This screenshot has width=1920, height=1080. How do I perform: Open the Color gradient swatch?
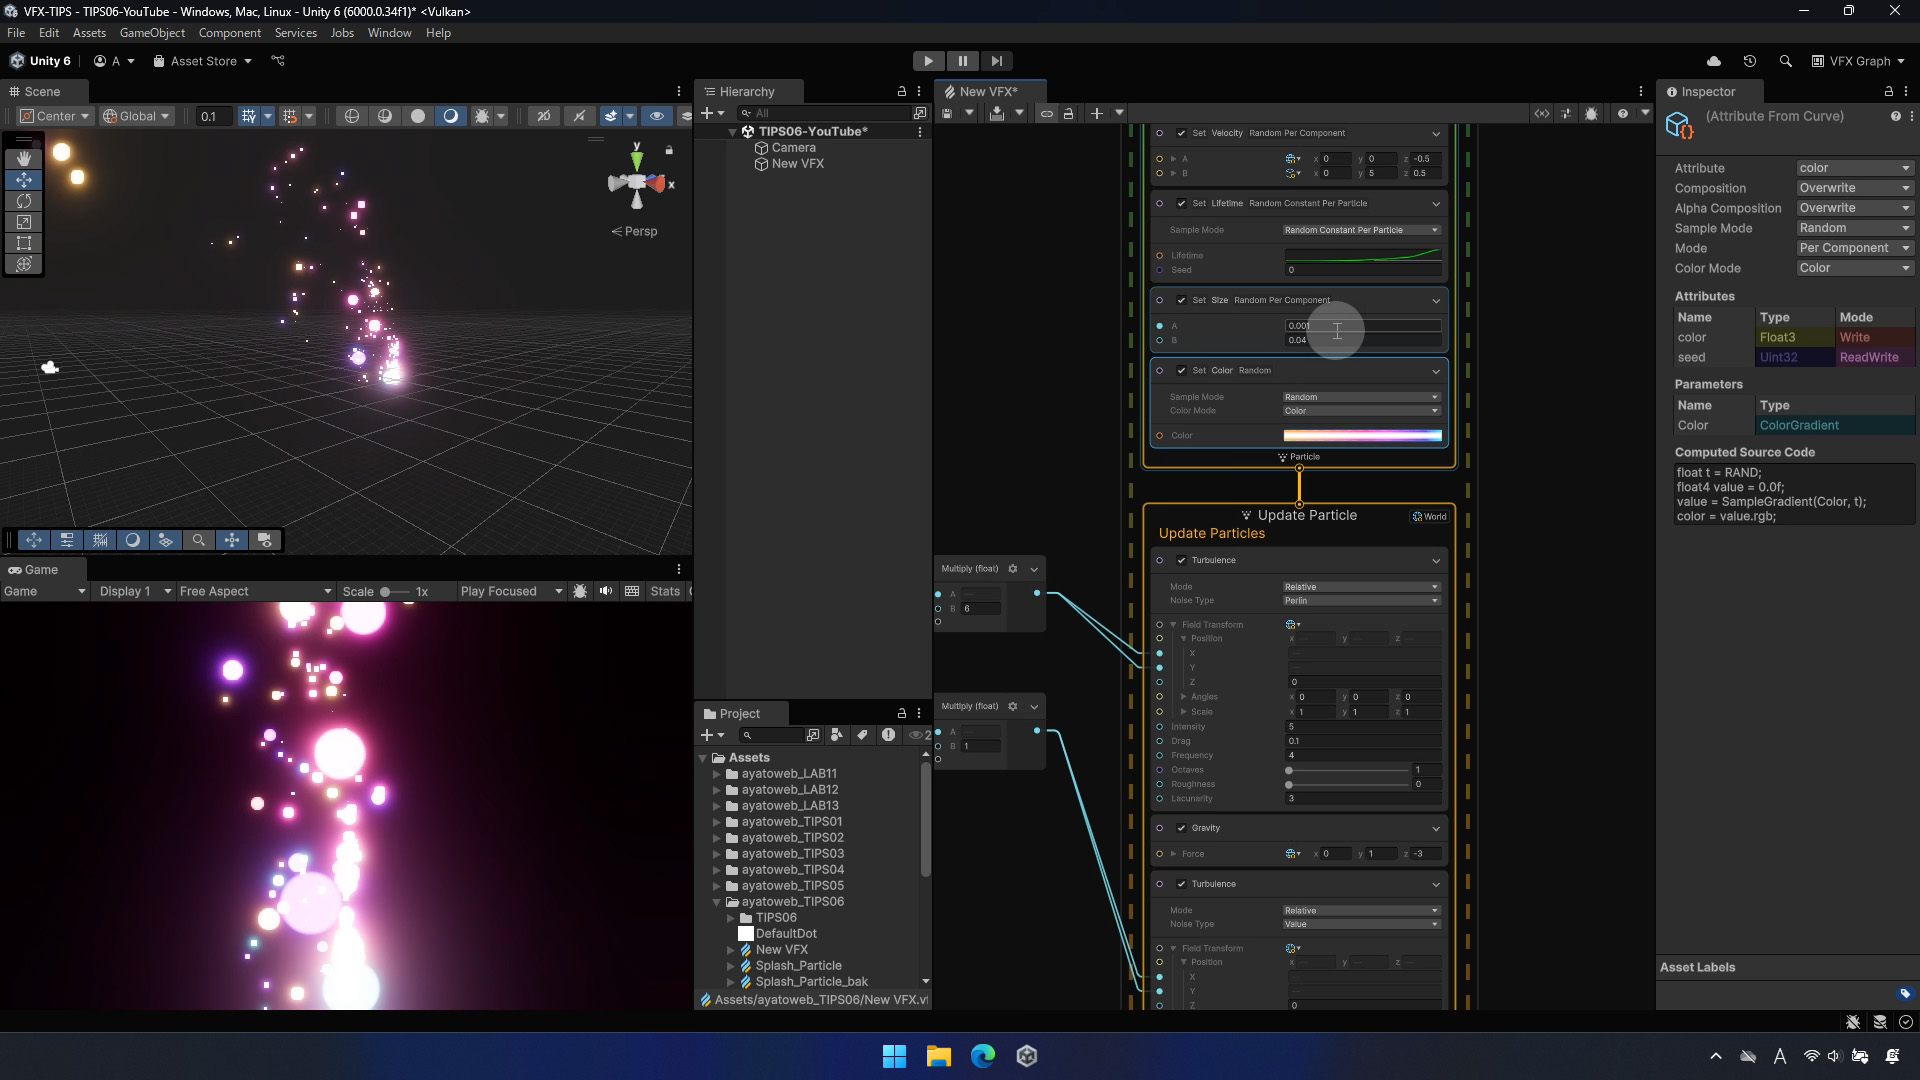[1362, 436]
